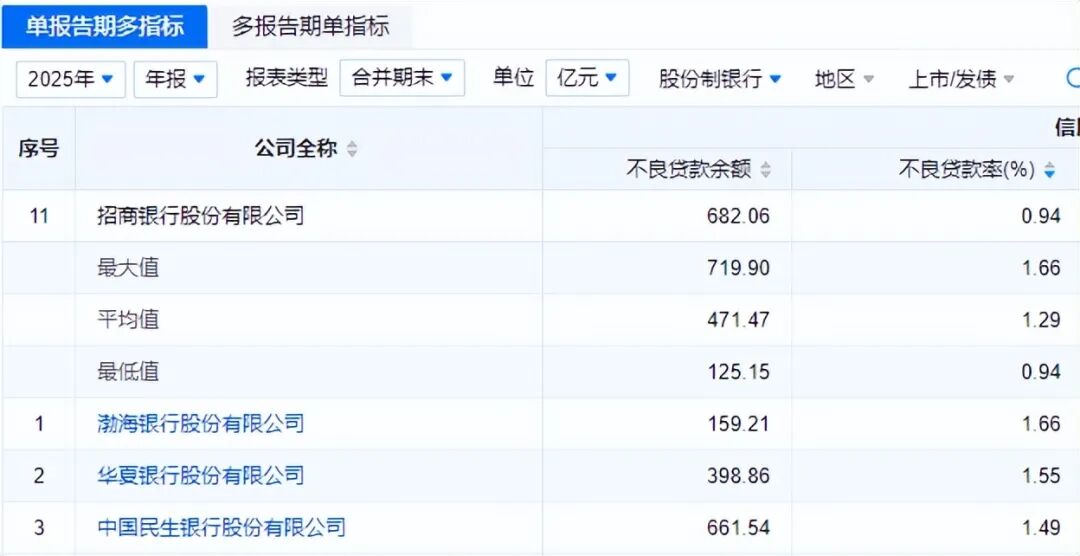Click row number 11

(x=39, y=216)
